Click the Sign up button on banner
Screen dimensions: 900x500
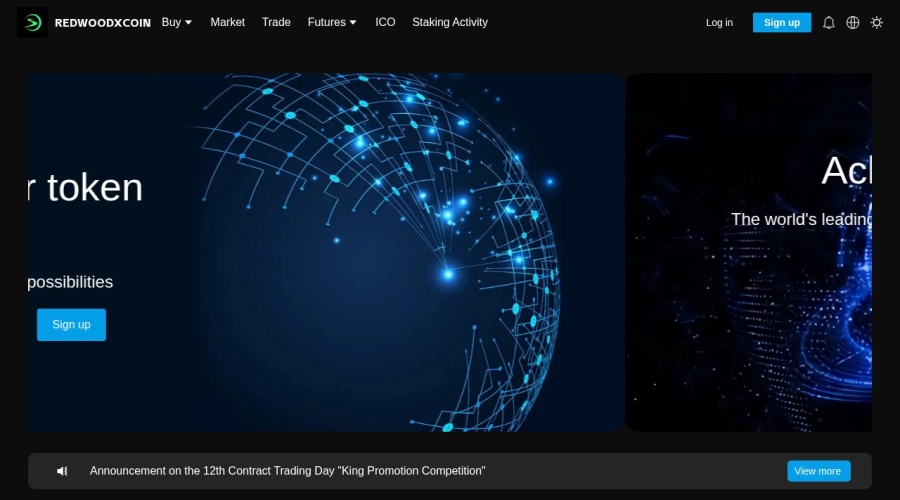pos(71,324)
